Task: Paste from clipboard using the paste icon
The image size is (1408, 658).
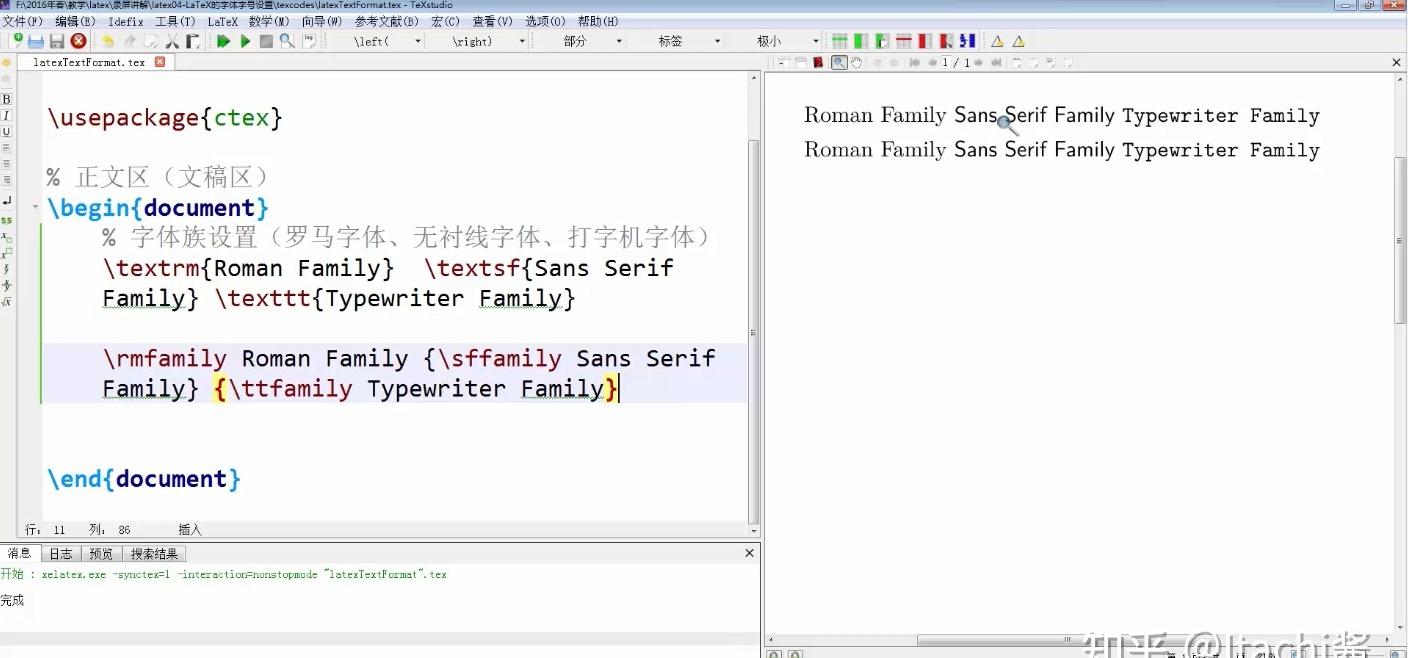Action: [x=193, y=41]
